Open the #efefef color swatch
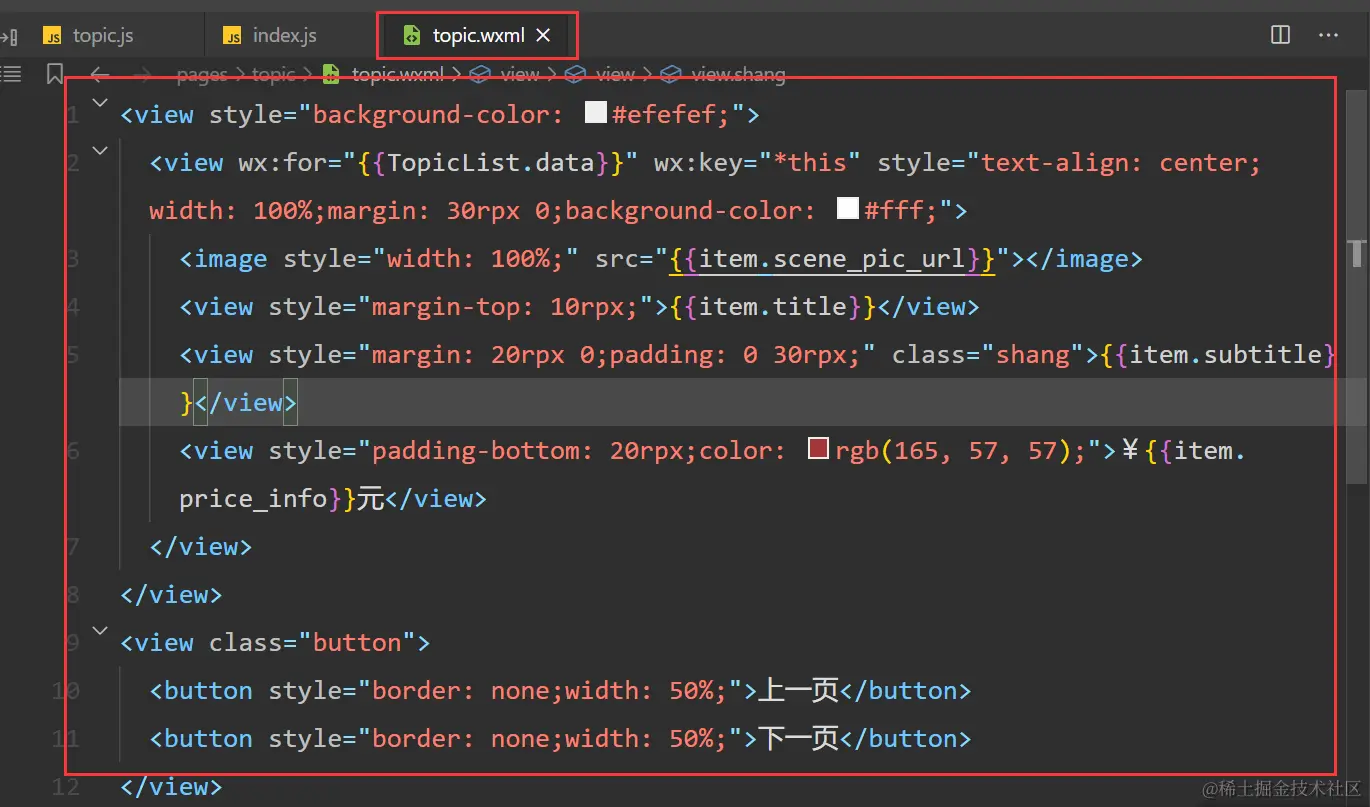This screenshot has height=807, width=1370. point(596,112)
